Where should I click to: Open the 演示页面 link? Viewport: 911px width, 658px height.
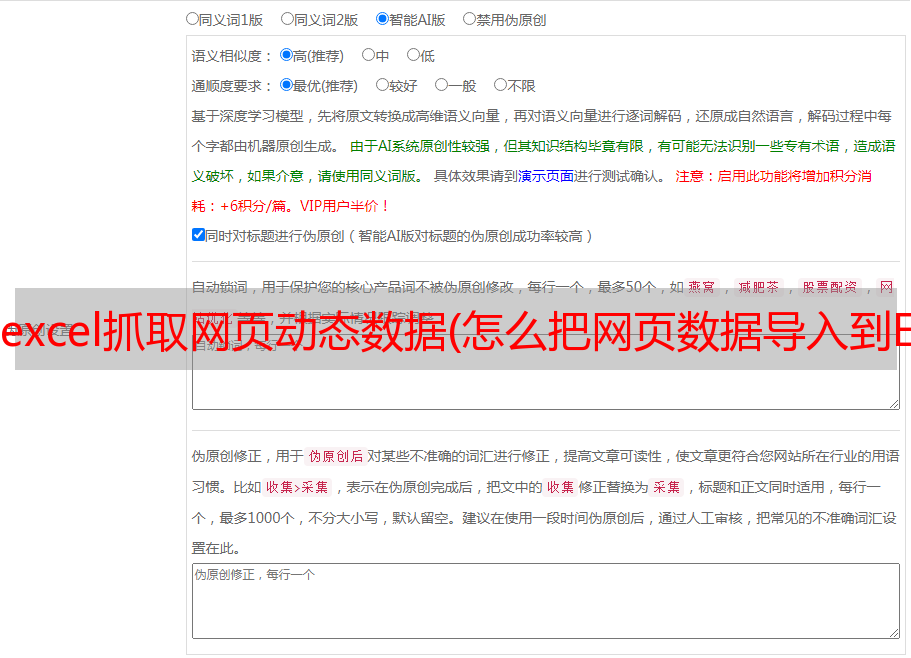coord(546,176)
